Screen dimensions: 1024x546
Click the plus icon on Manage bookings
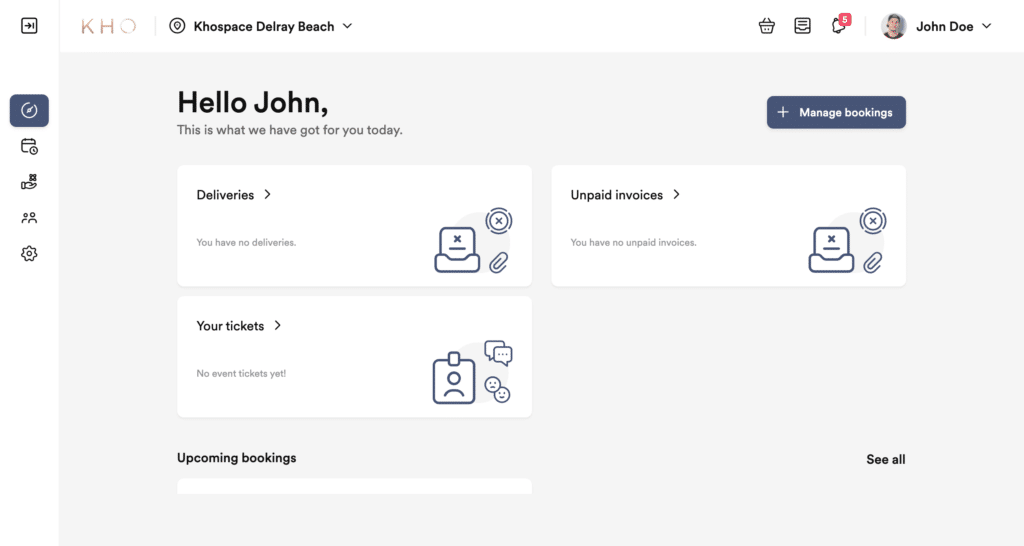782,112
